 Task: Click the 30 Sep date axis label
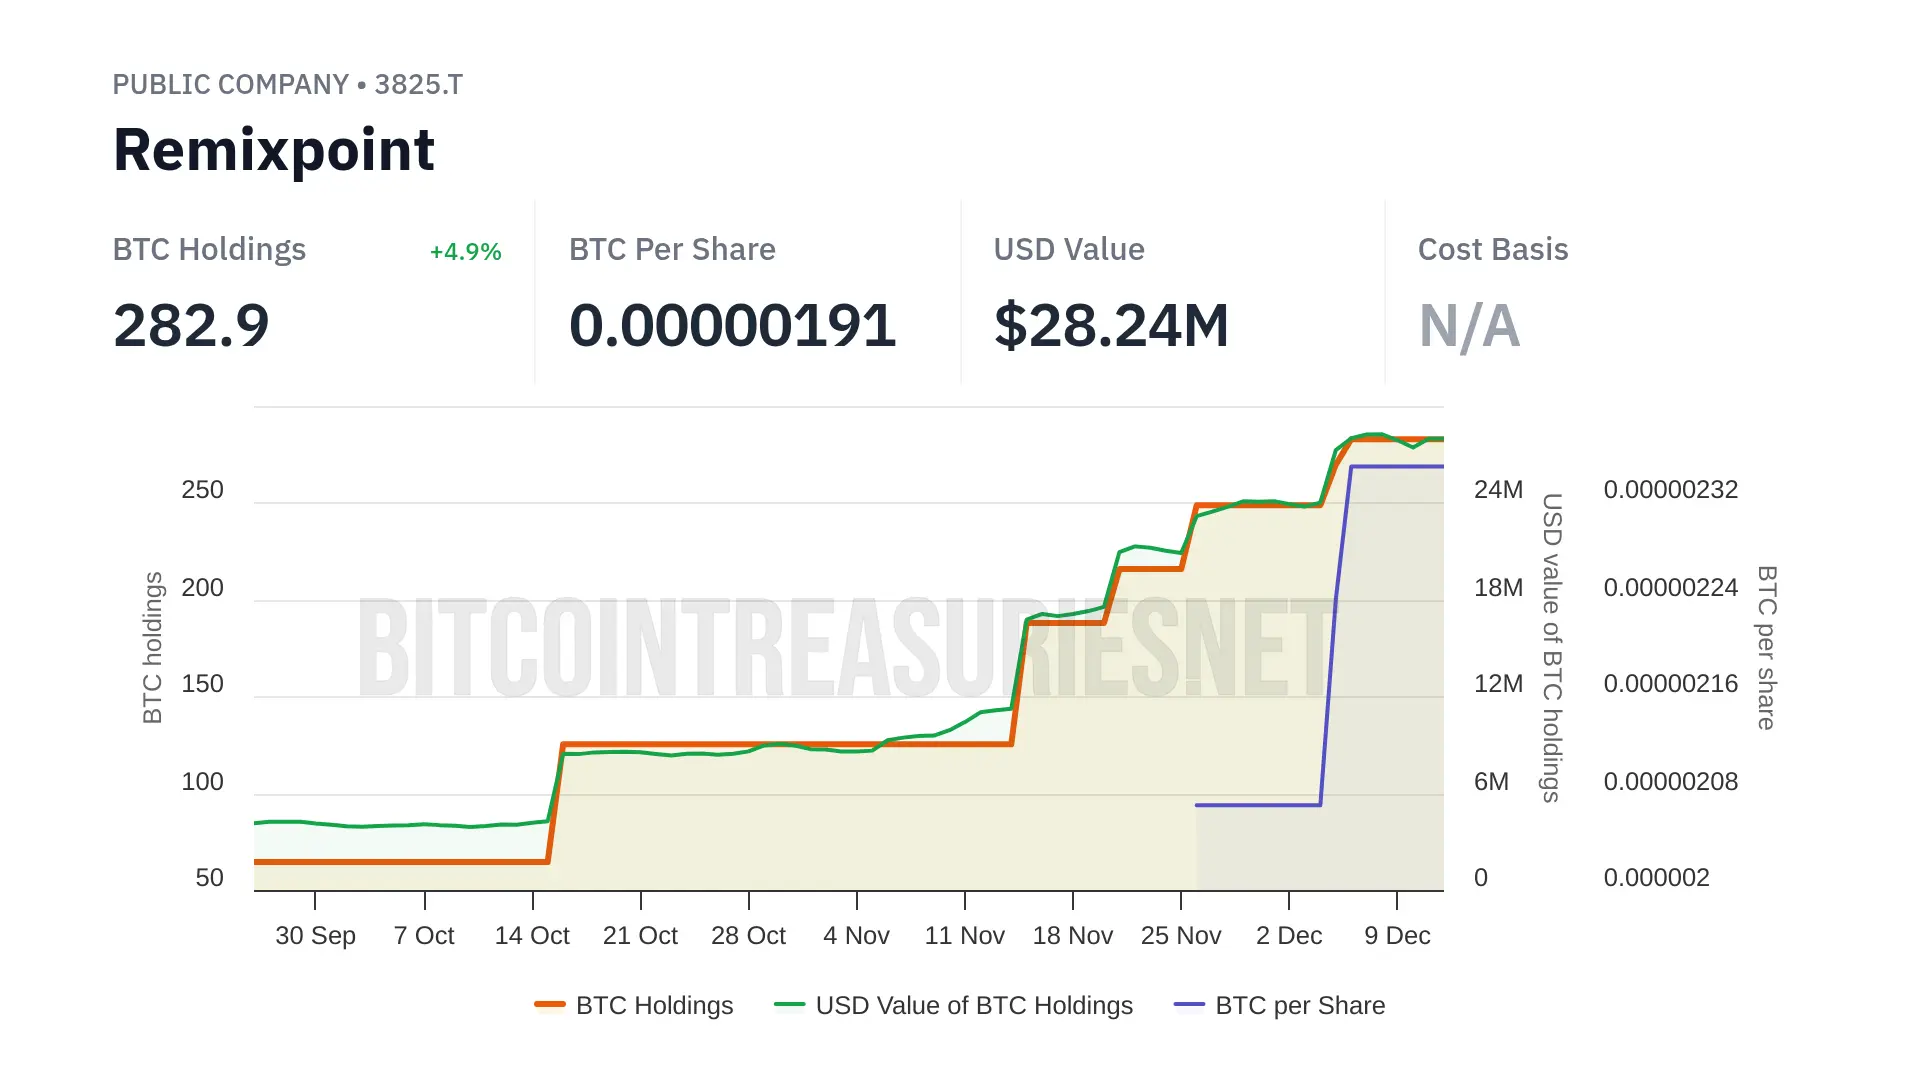coord(315,936)
